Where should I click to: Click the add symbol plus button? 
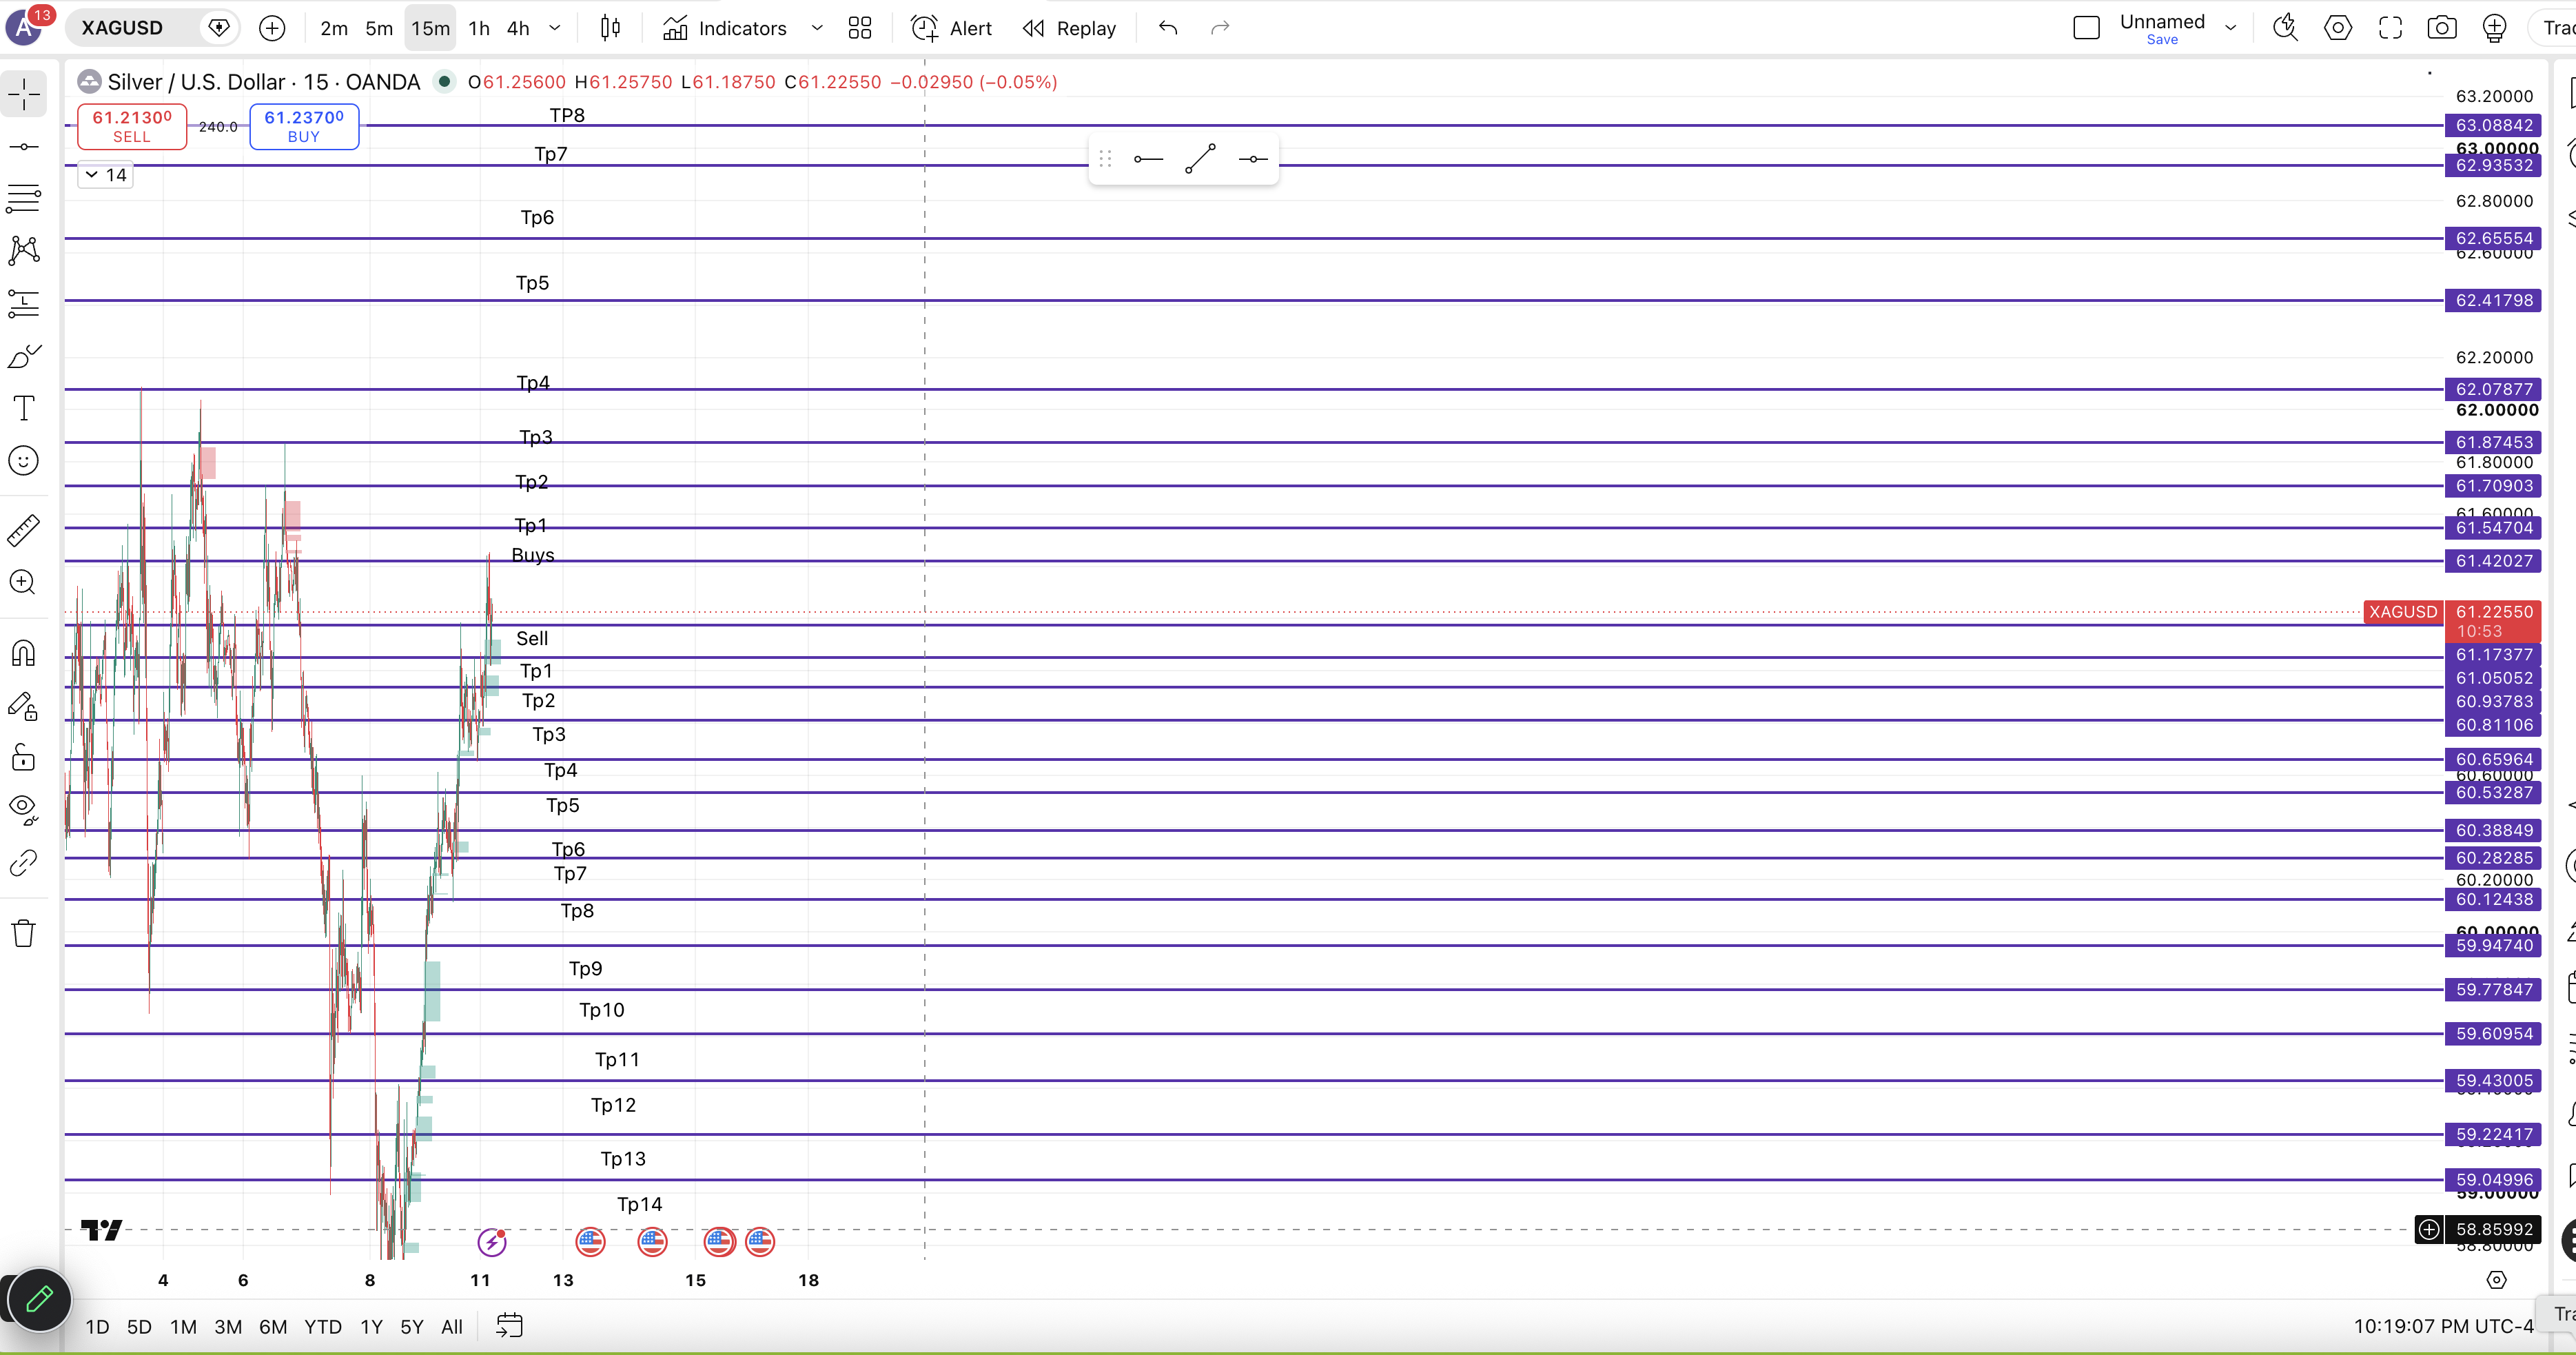(272, 28)
